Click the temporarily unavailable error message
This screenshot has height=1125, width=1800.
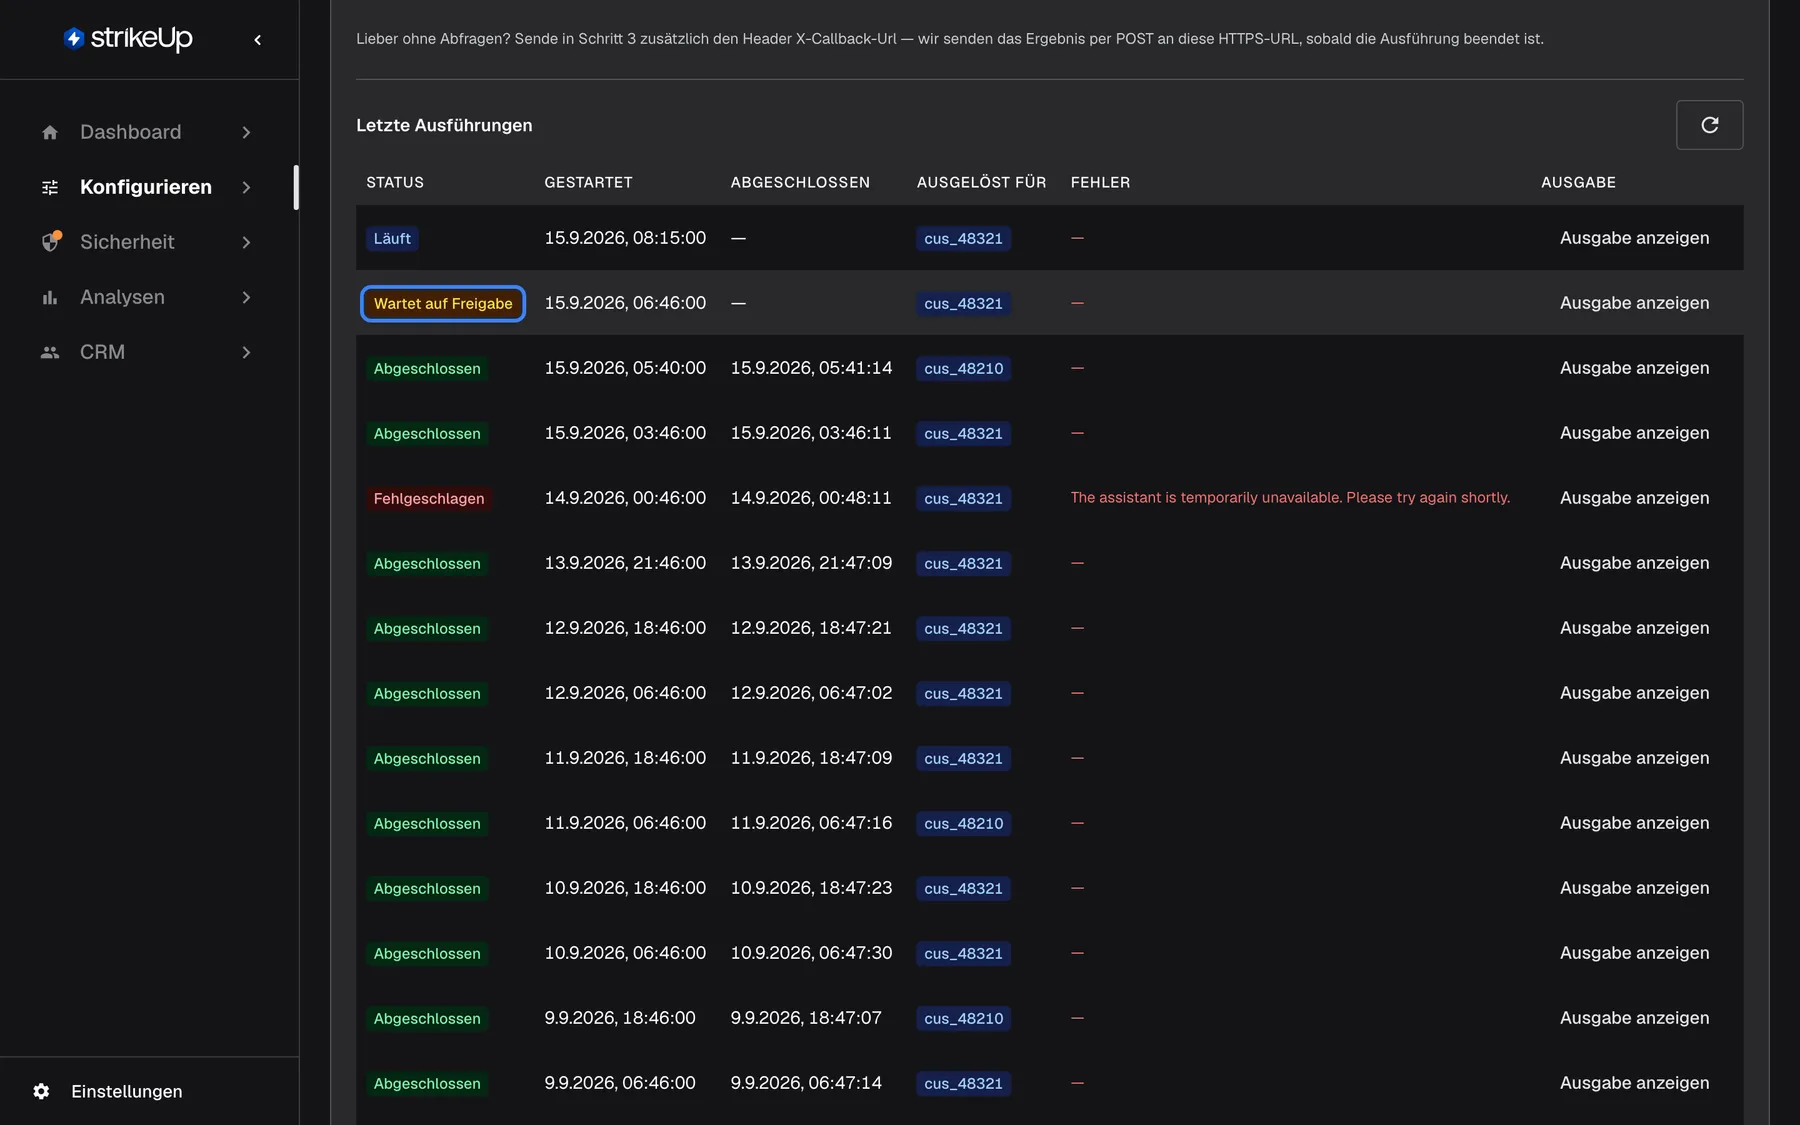pos(1290,498)
